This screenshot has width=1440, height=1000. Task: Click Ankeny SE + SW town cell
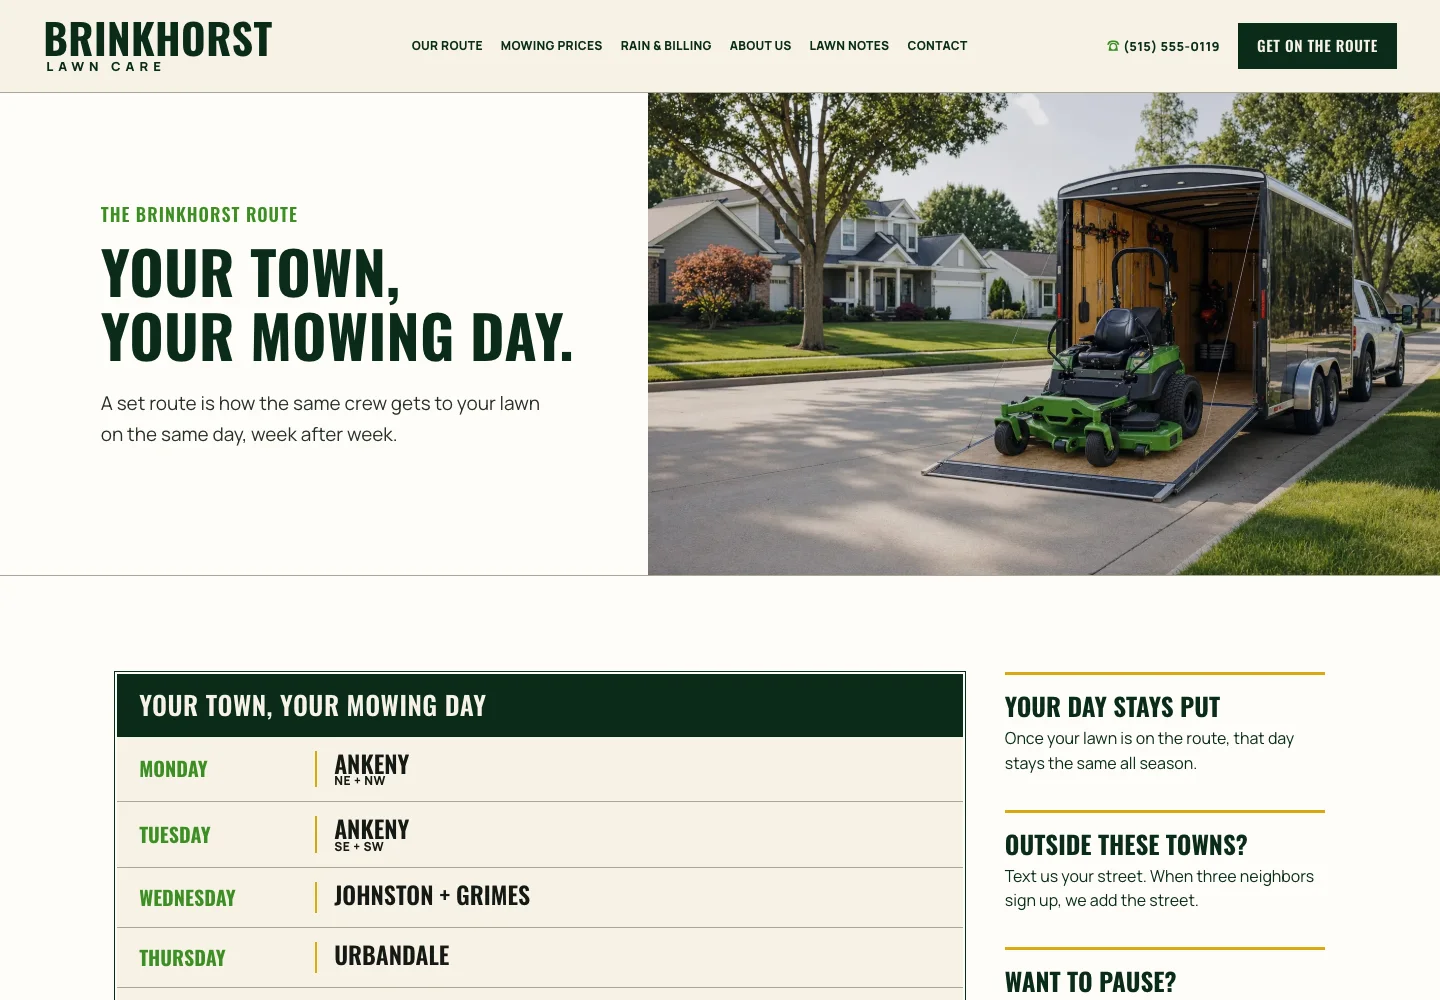click(372, 835)
